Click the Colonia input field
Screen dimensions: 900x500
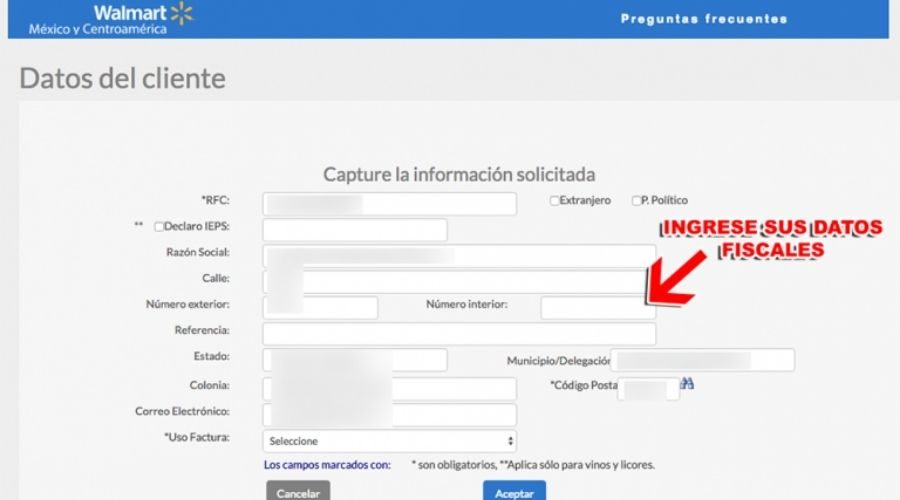click(x=389, y=388)
